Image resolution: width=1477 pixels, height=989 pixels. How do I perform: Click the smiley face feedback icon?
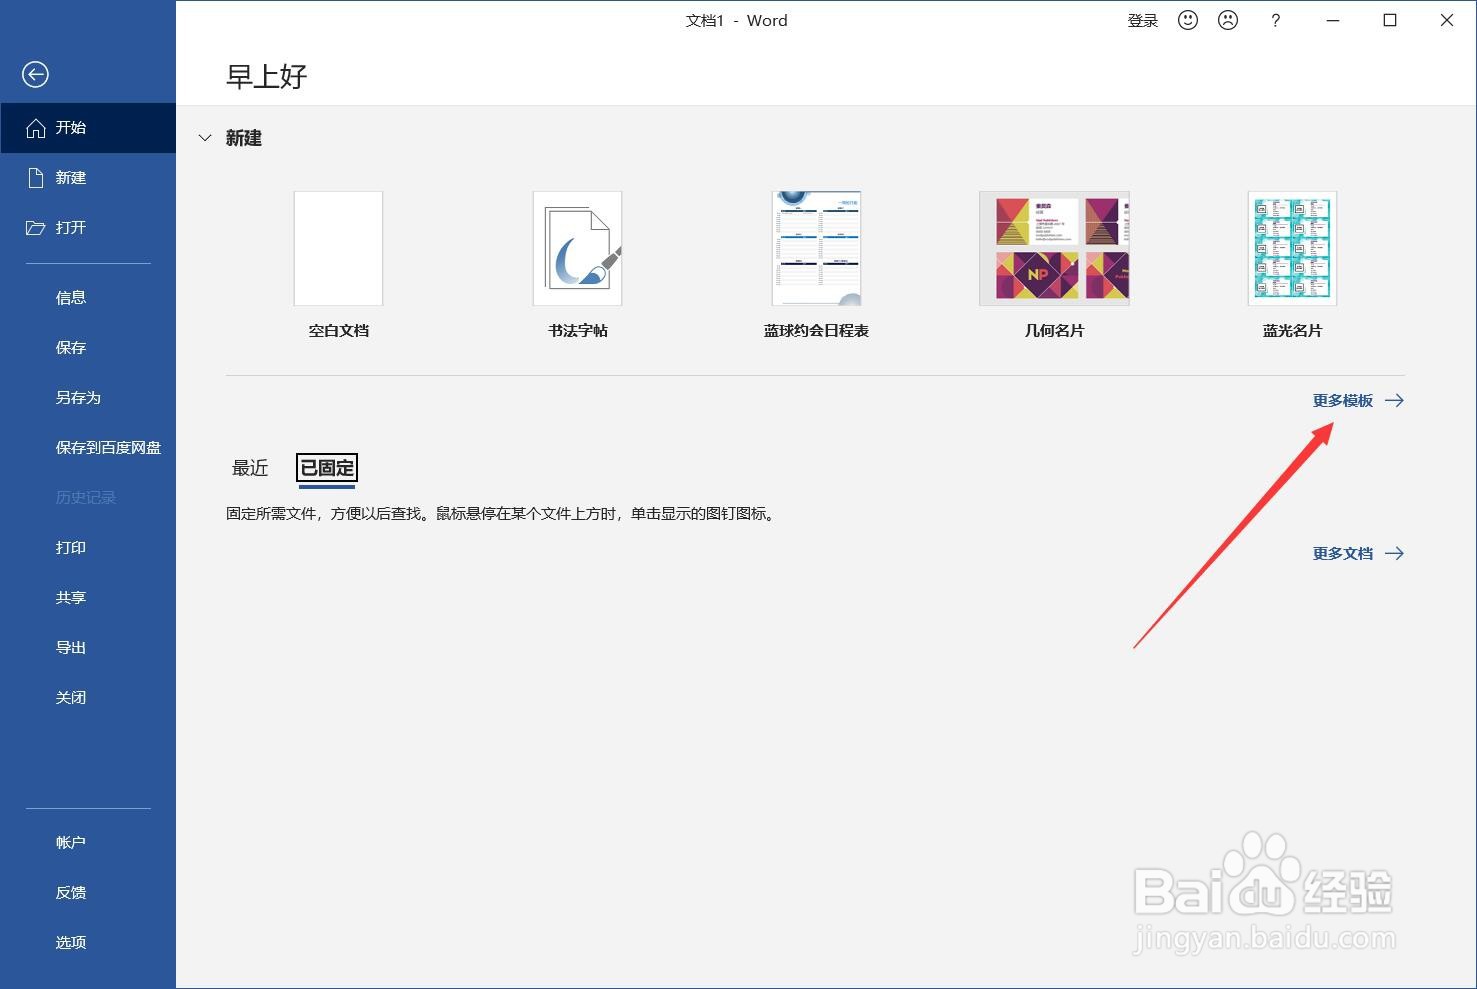tap(1188, 20)
